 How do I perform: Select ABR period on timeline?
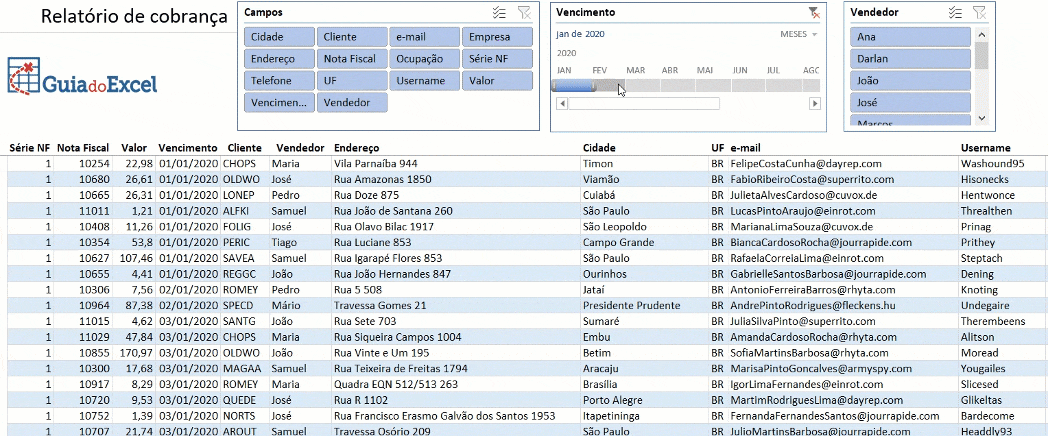678,86
